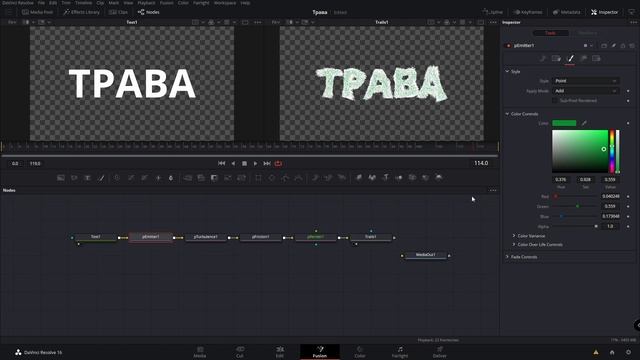The width and height of the screenshot is (640, 360).
Task: Open Nodes panel options menu
Action: 493,190
